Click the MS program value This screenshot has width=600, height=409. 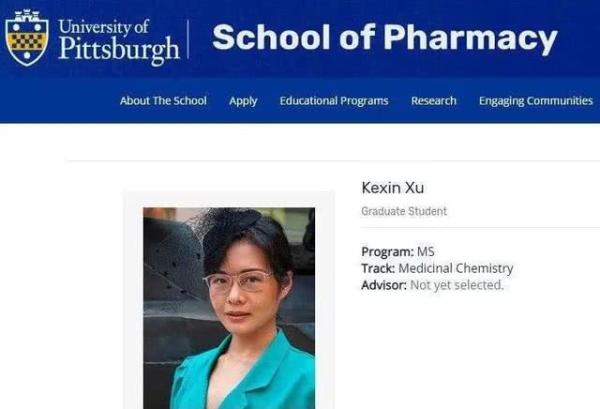(x=426, y=252)
